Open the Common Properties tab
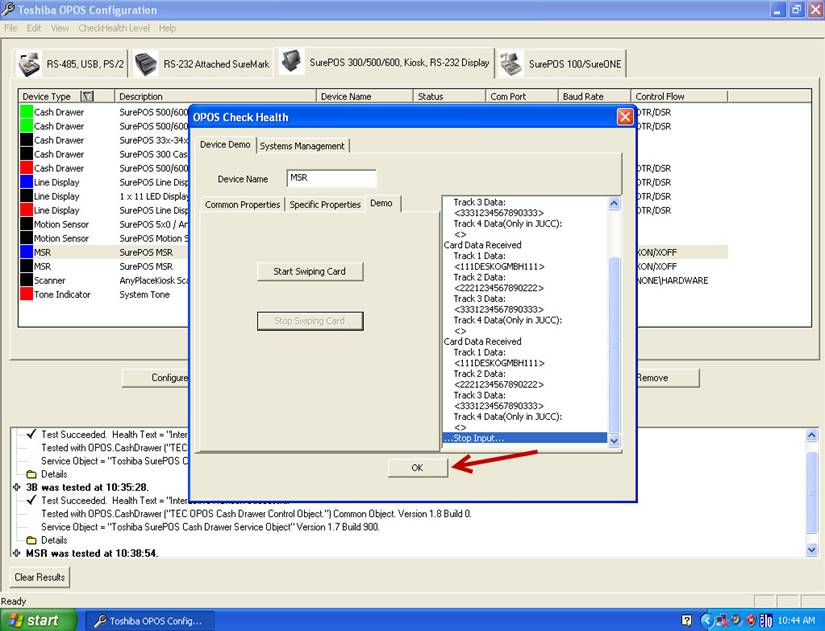This screenshot has width=825, height=631. click(x=242, y=204)
